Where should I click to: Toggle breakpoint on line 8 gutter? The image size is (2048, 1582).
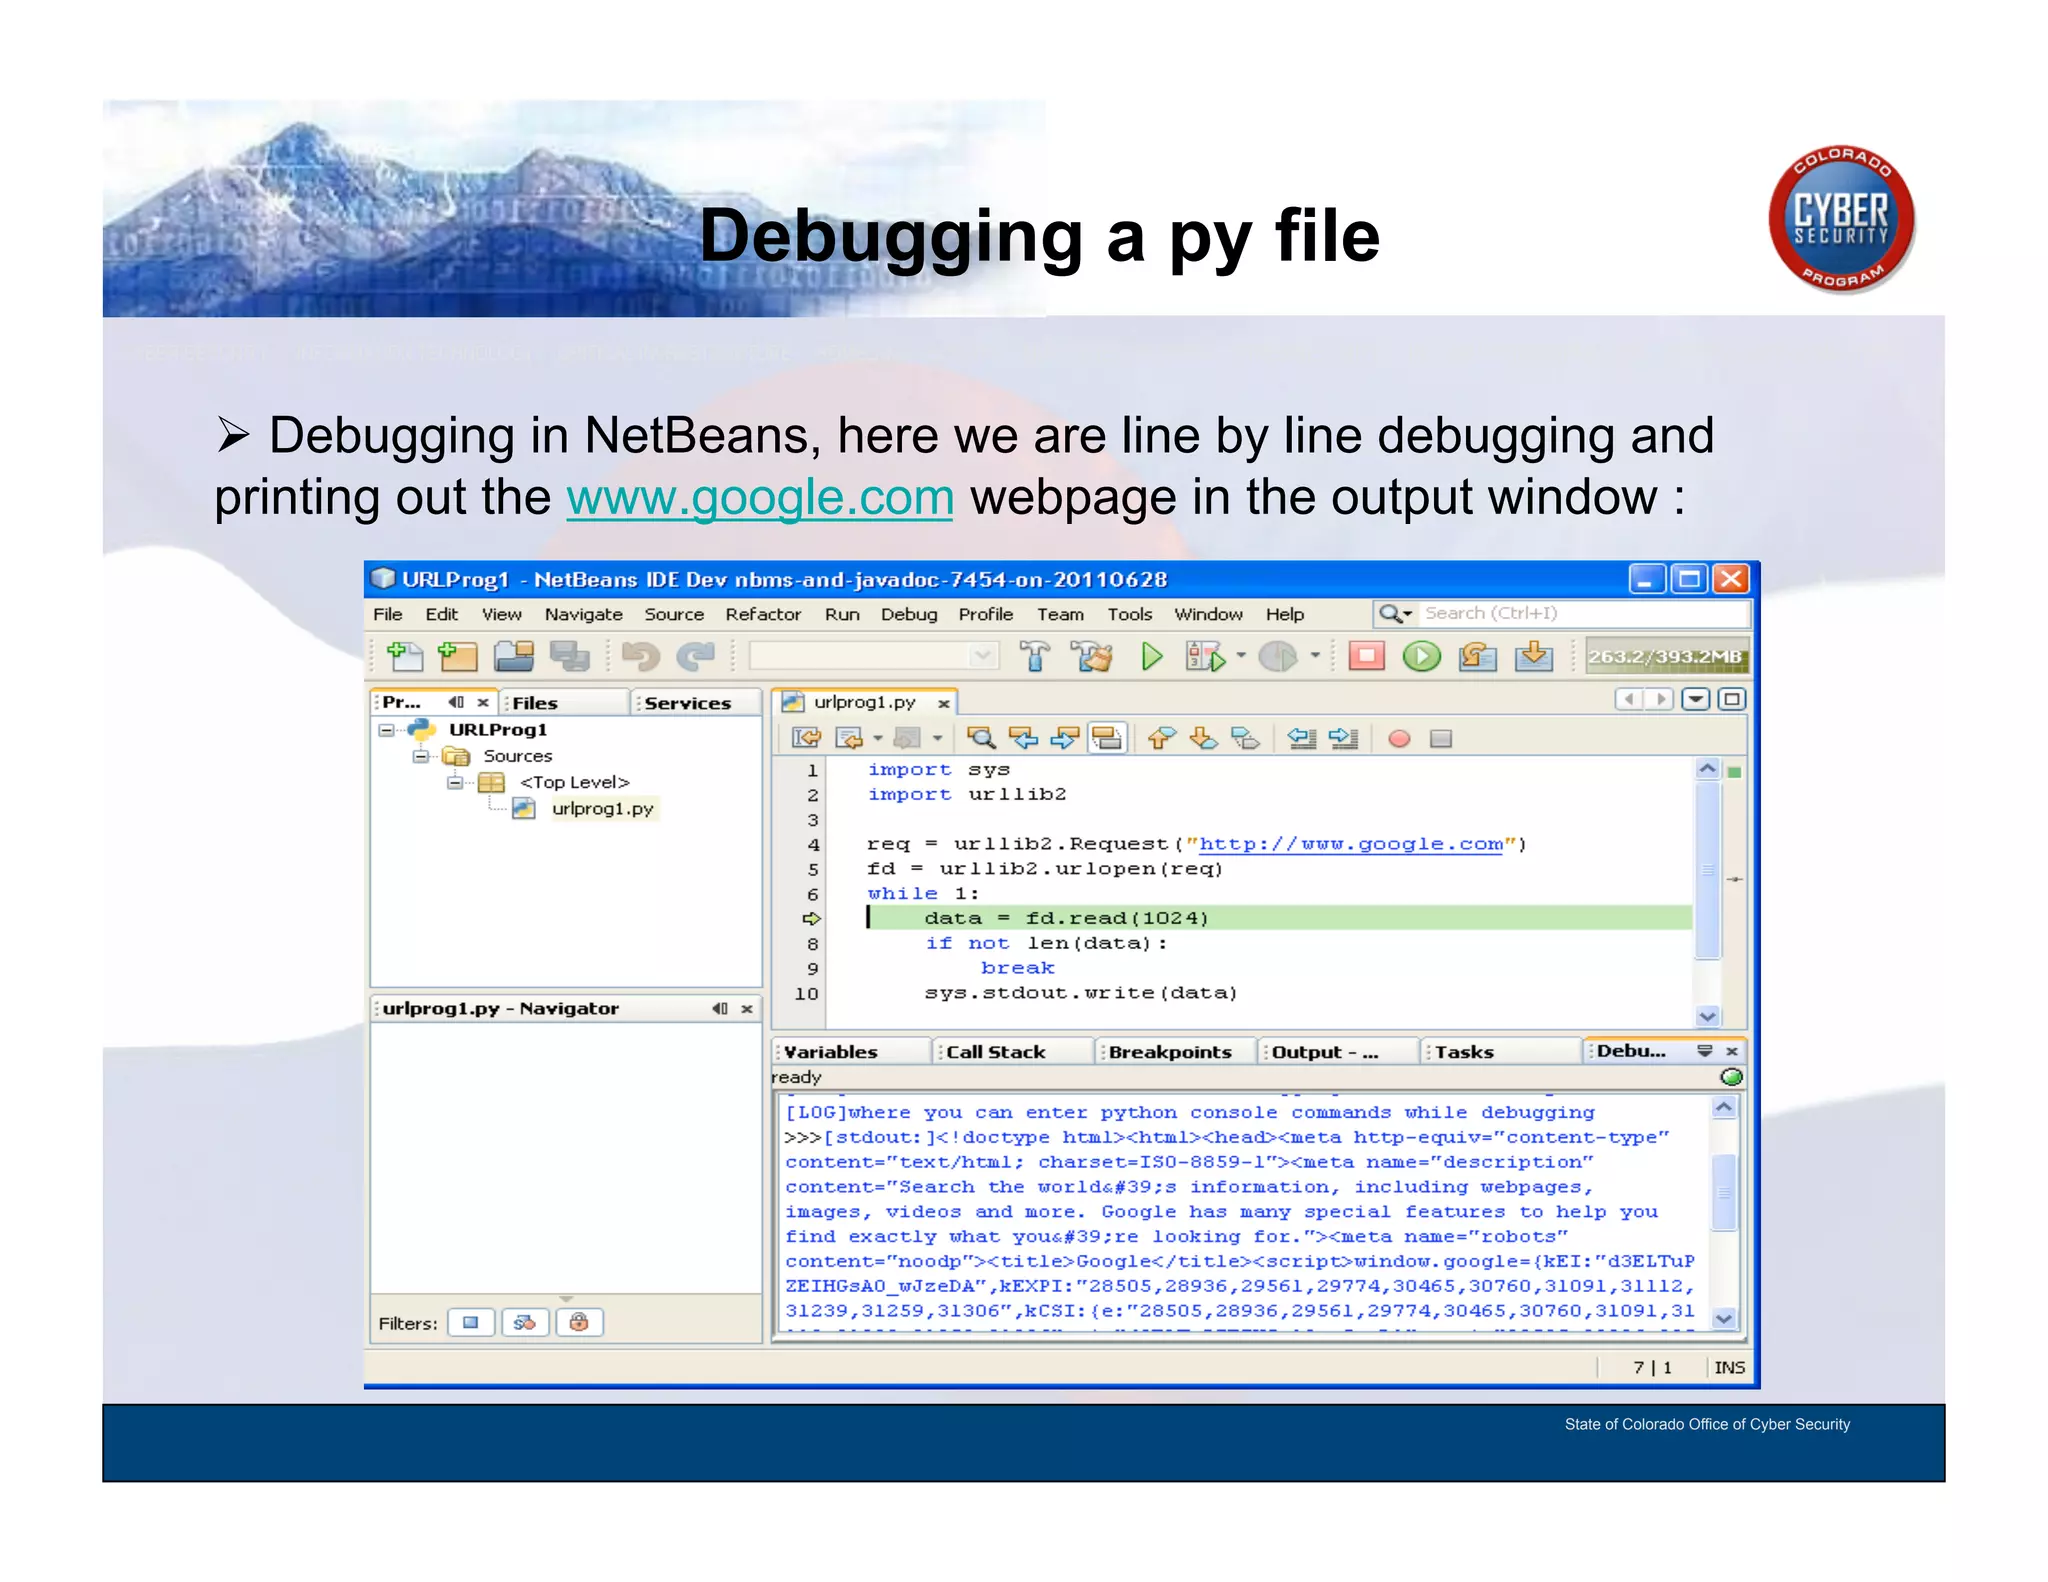click(812, 943)
